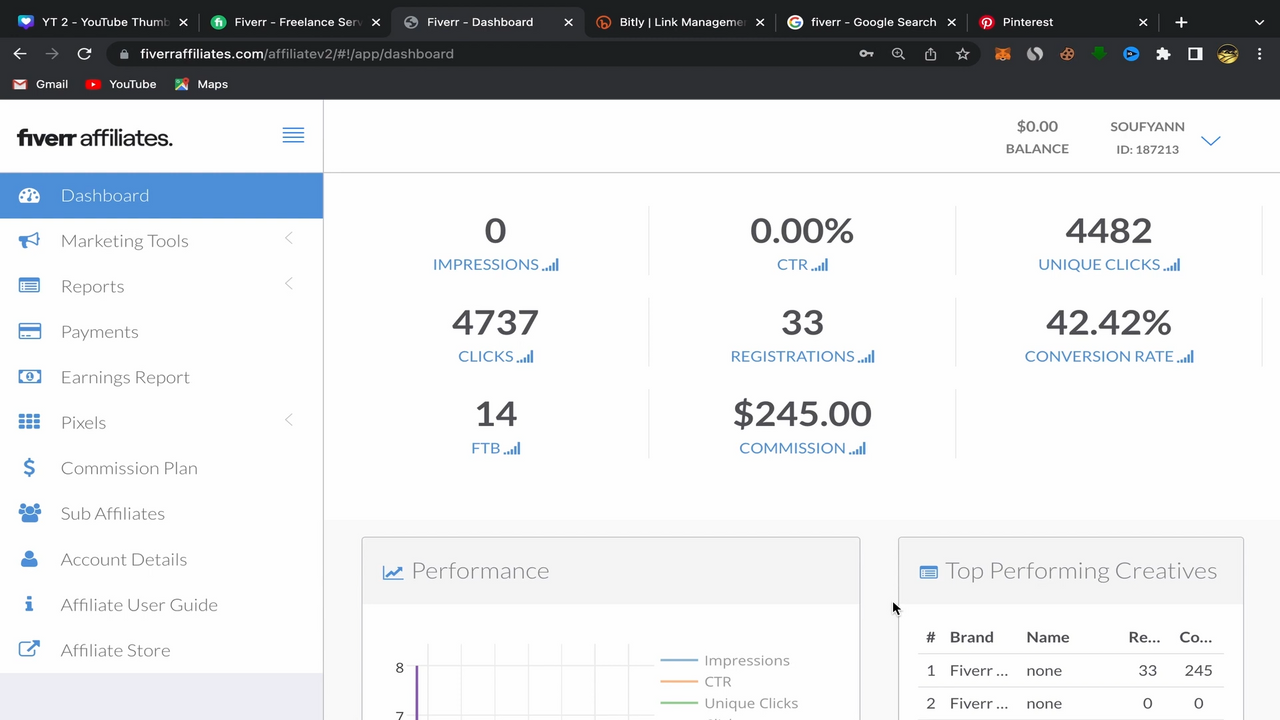Expand the Marketing Tools submenu chevron

pos(289,238)
